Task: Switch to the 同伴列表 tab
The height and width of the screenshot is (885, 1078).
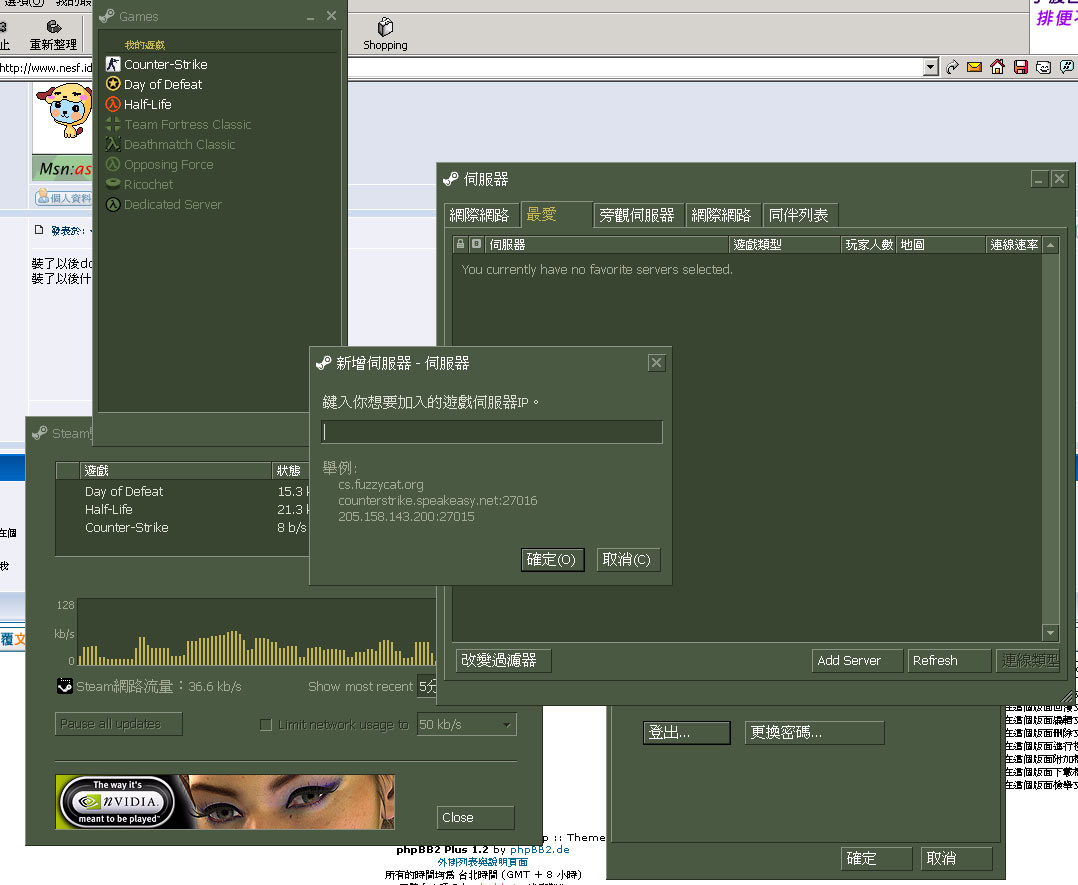Action: click(799, 215)
